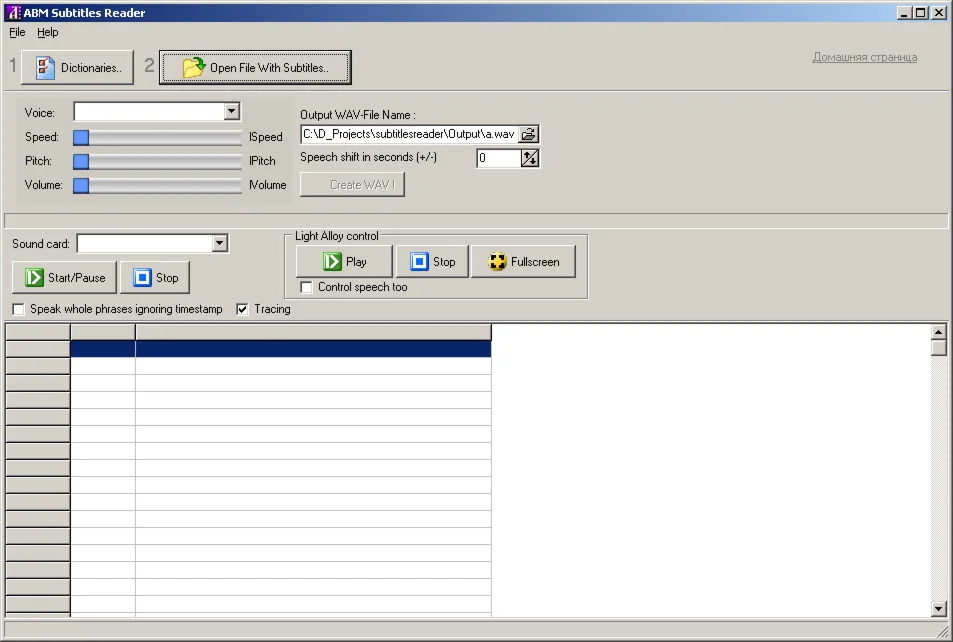Click the Stop icon in Light Alloy control
This screenshot has width=953, height=642.
(x=418, y=261)
